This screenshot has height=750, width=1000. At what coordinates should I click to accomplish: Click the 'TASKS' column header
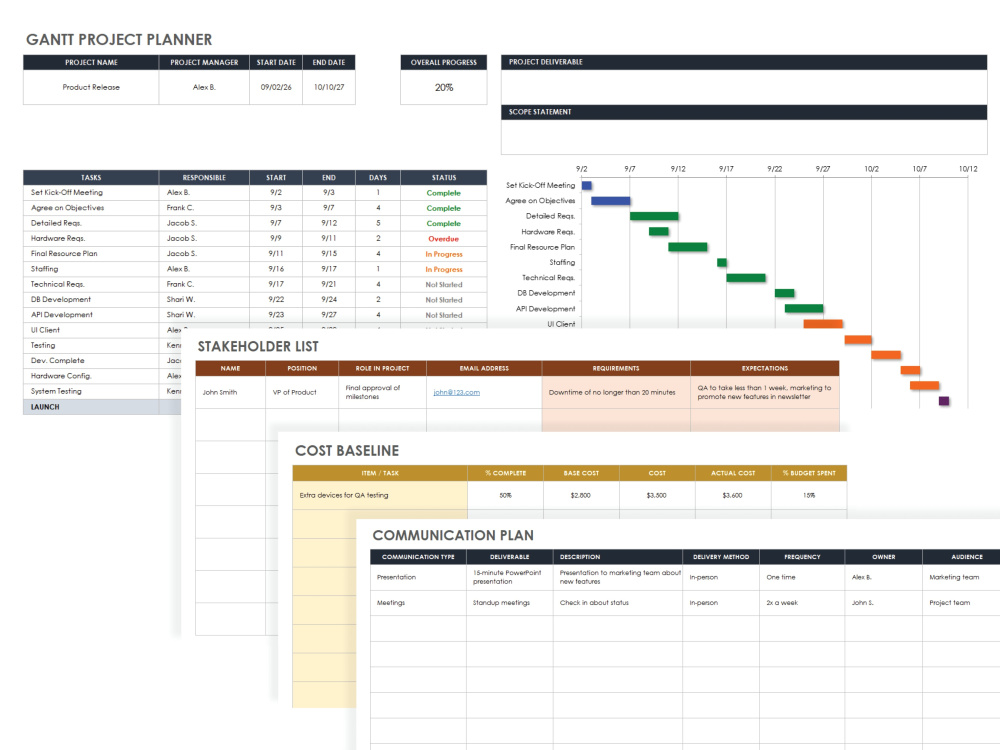point(91,177)
